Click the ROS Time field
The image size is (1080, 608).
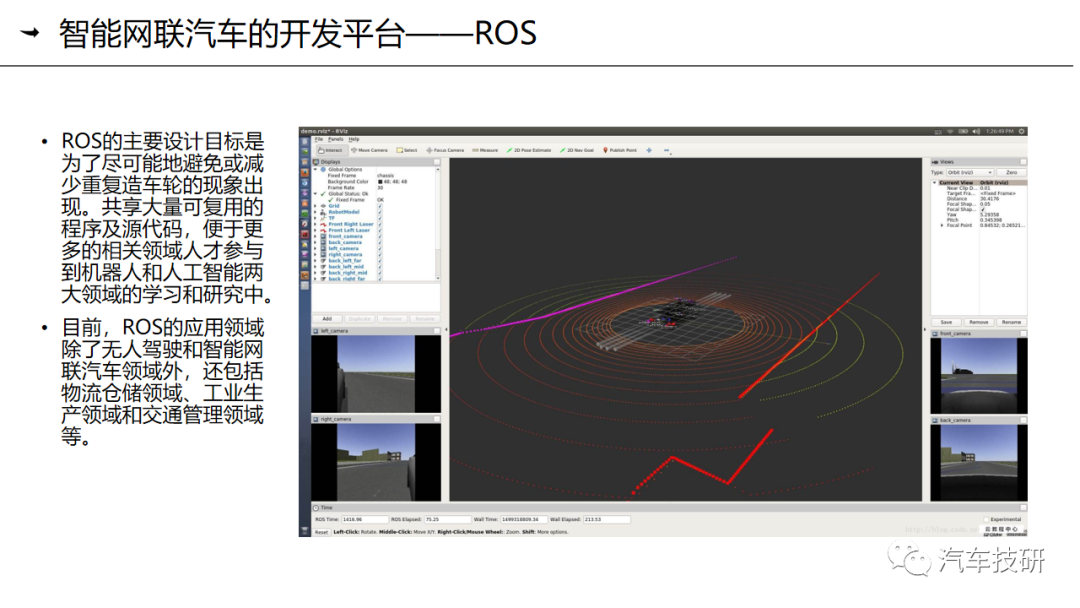coord(364,519)
